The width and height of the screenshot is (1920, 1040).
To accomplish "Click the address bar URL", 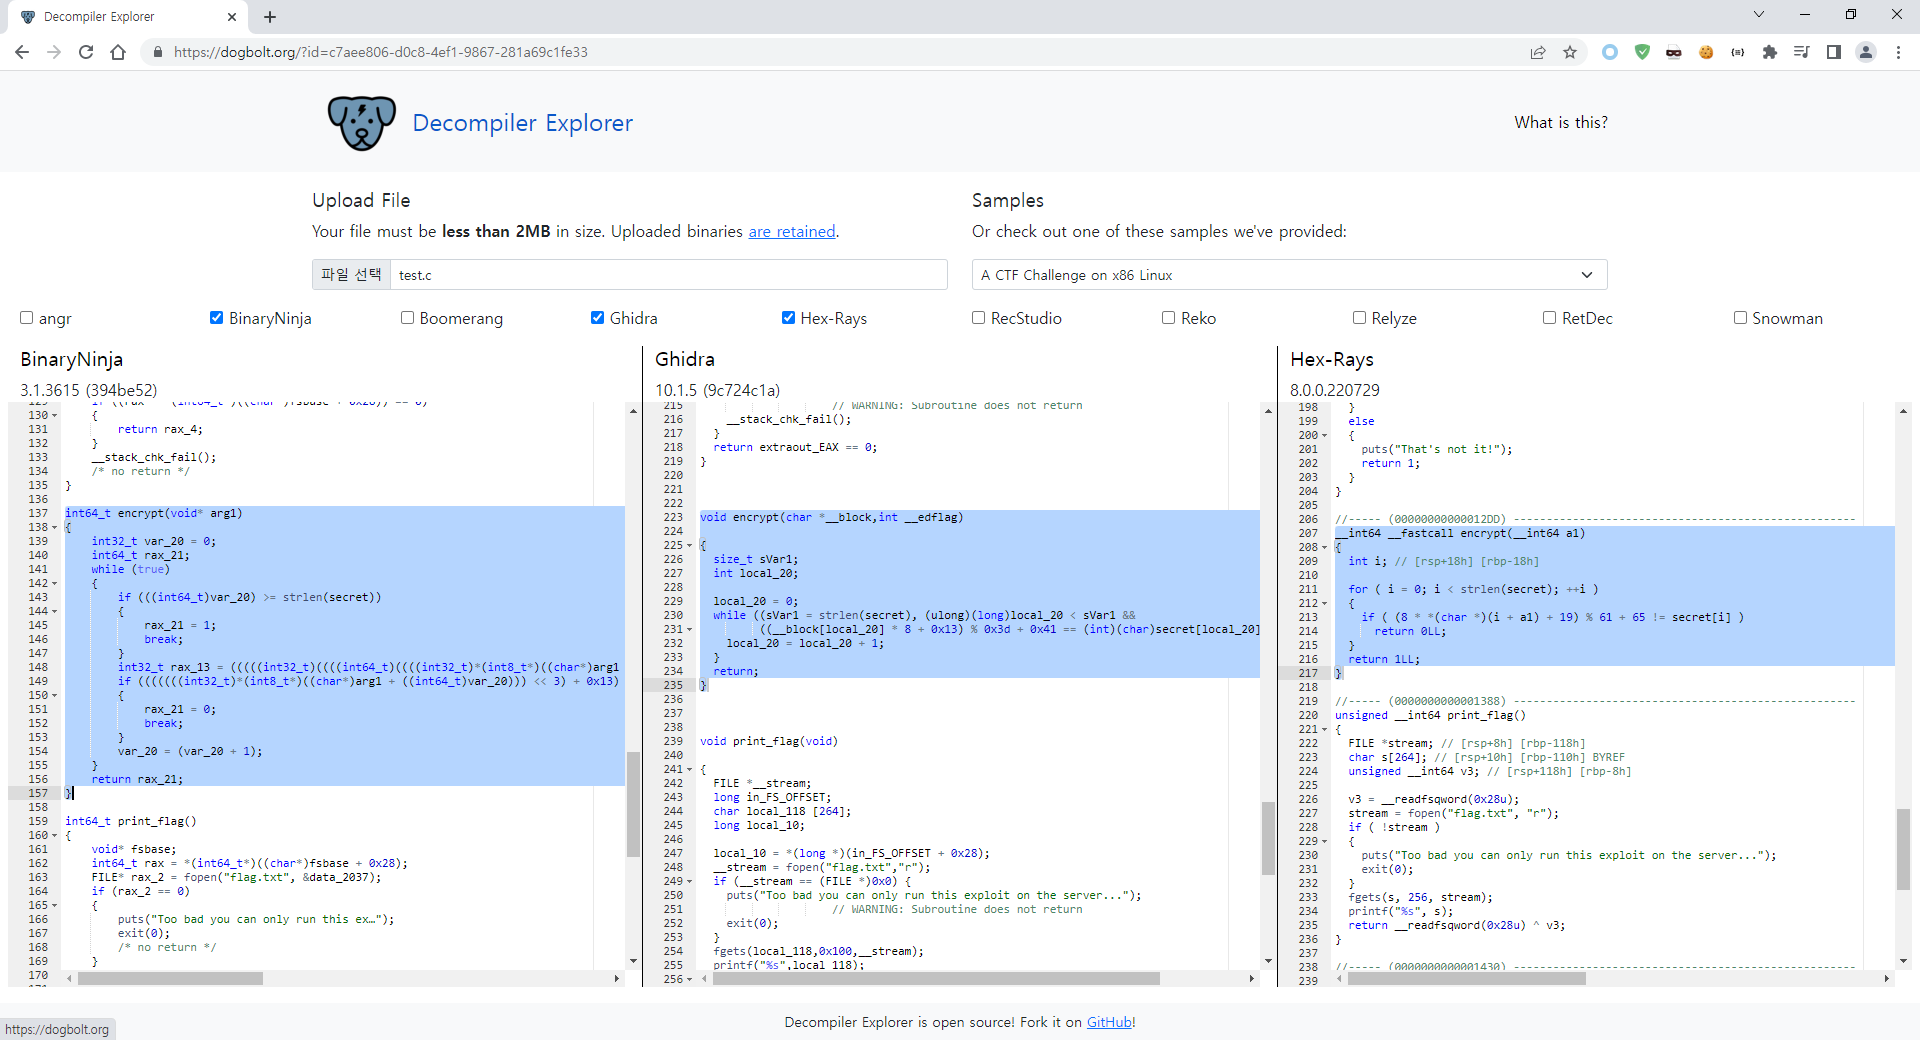I will coord(380,52).
